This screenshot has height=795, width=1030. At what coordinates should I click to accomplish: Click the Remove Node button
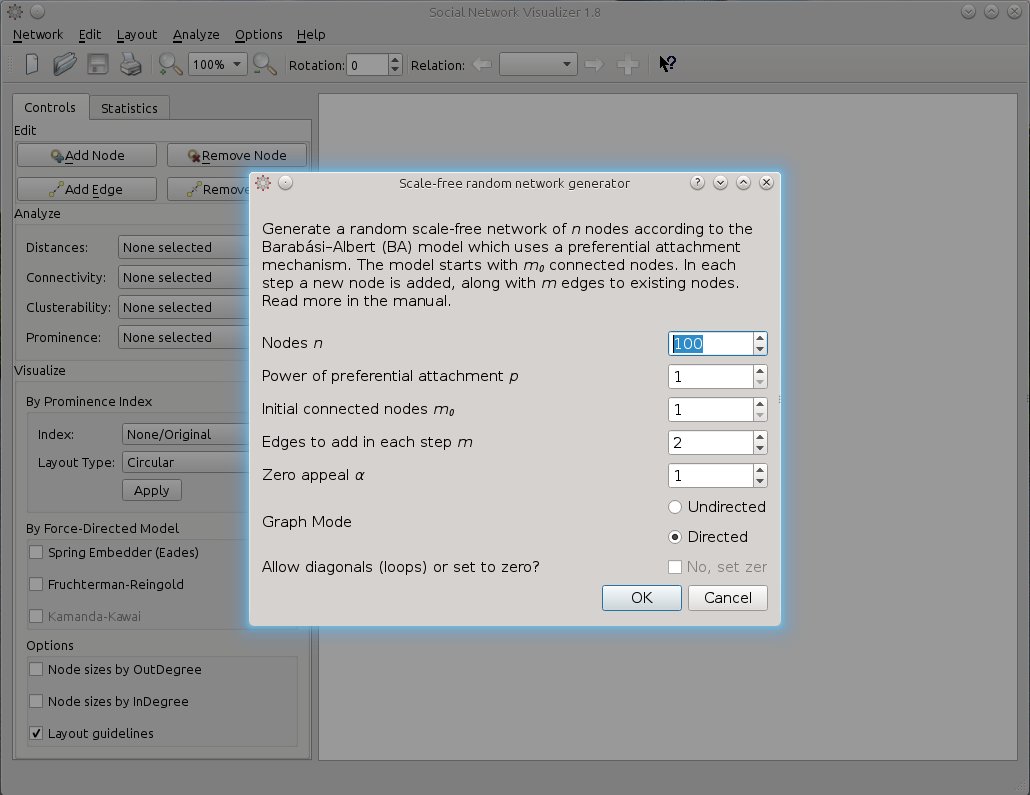pos(236,156)
